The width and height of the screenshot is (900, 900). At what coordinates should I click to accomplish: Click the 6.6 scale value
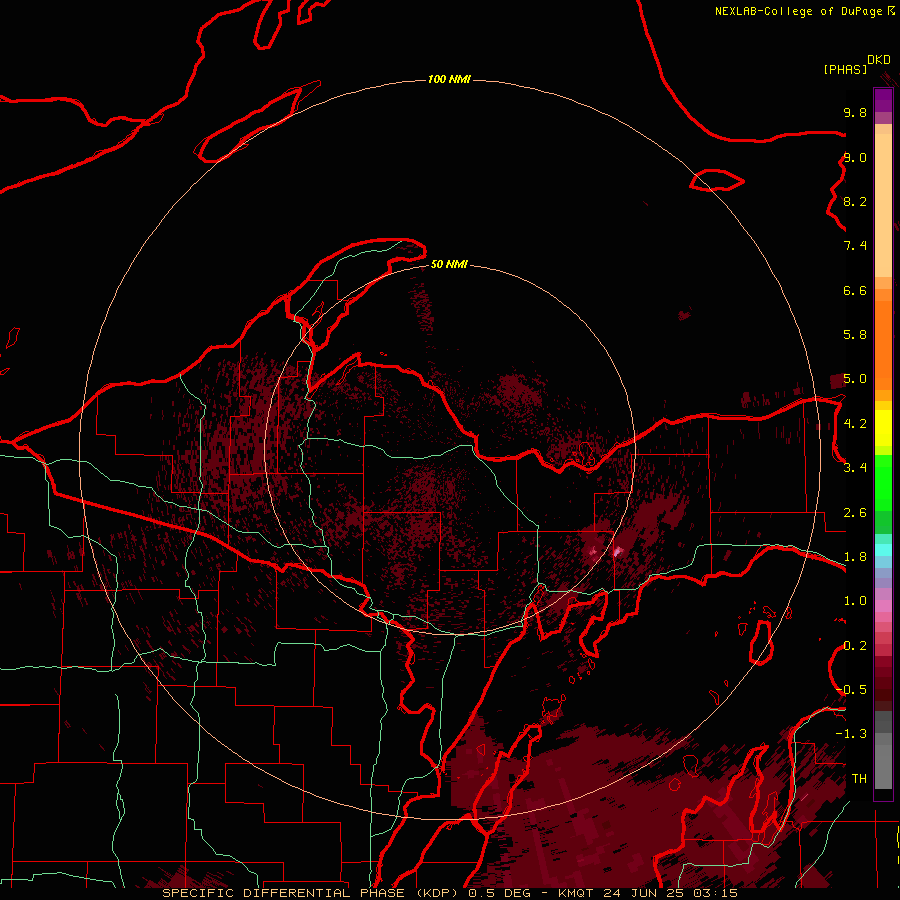855,290
